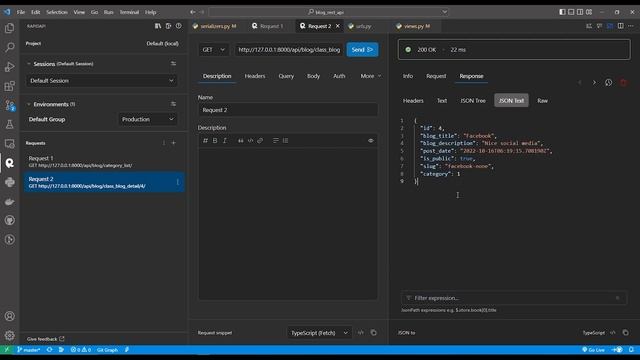Click the request URL input field
This screenshot has height=360, width=640.
click(x=289, y=49)
